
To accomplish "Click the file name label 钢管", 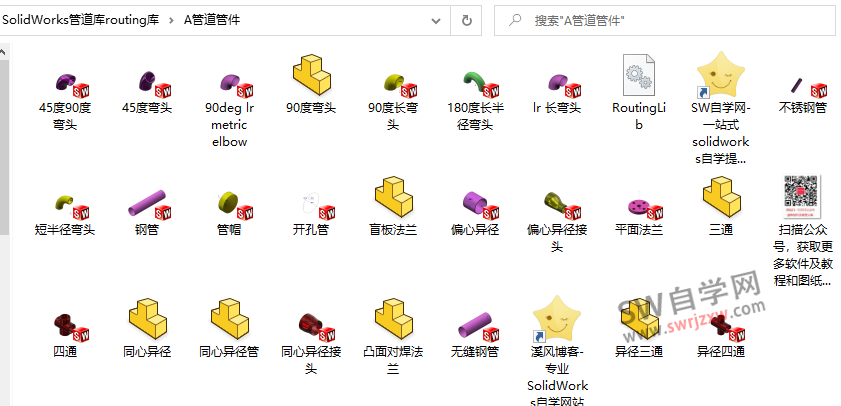I will click(x=147, y=230).
